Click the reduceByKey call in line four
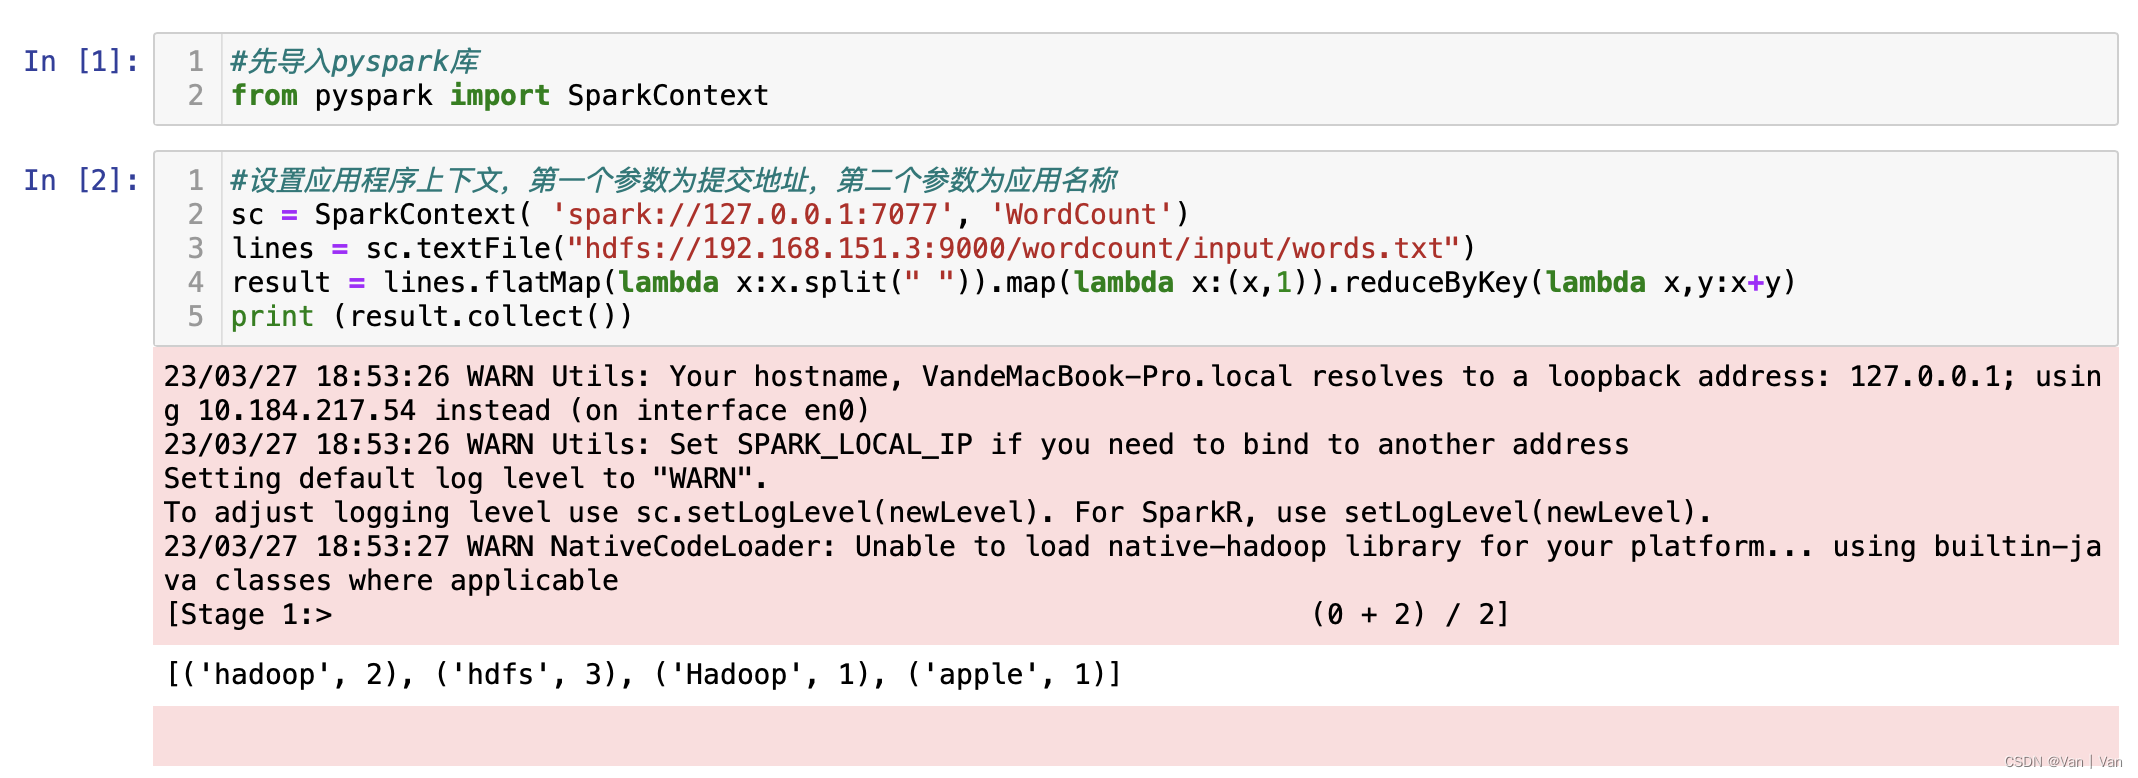 click(x=1569, y=283)
